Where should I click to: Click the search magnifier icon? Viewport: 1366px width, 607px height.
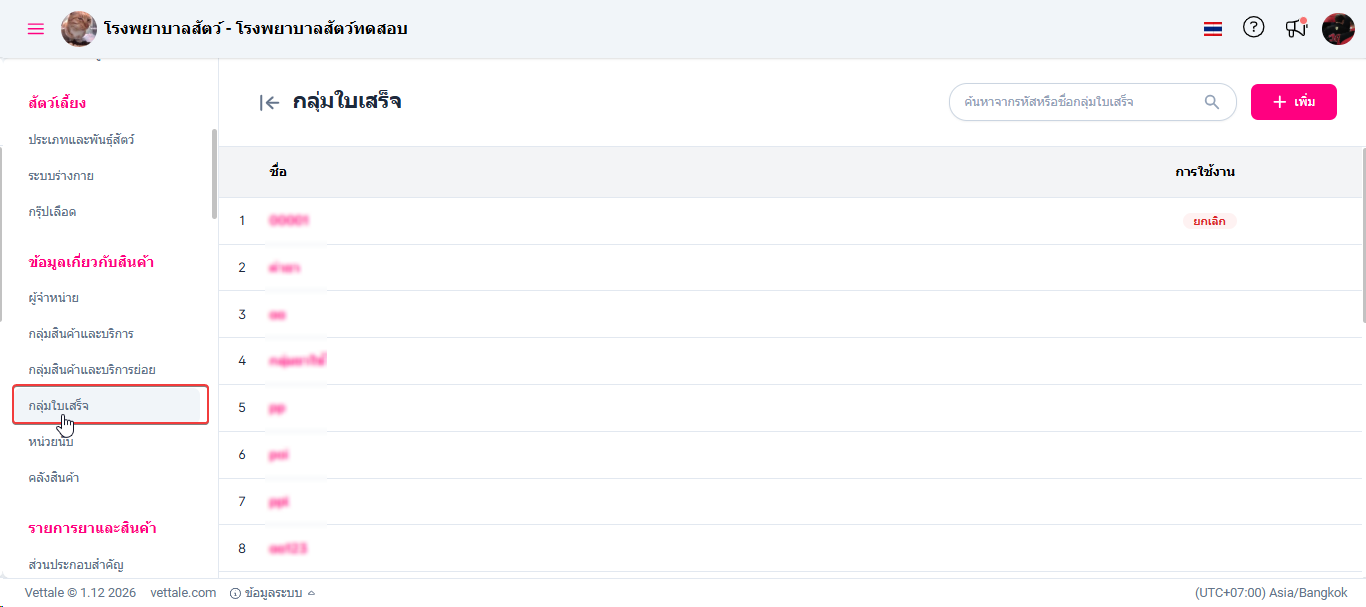click(1212, 102)
